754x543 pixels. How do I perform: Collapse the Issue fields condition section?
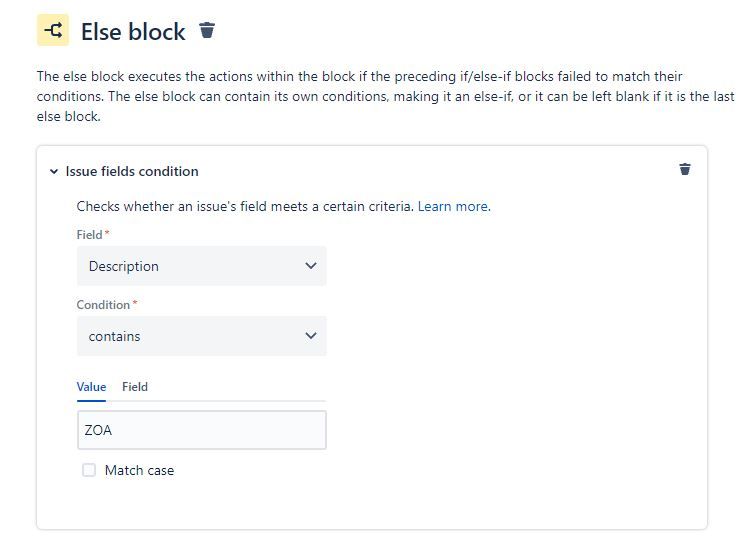(54, 171)
